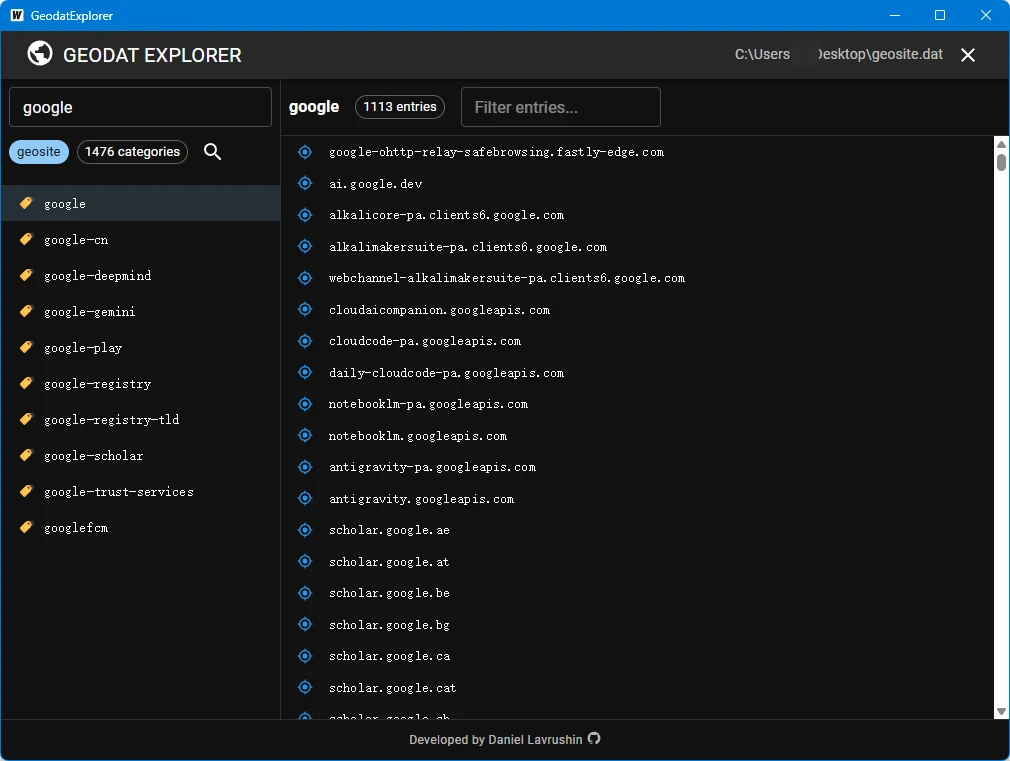Image resolution: width=1010 pixels, height=761 pixels.
Task: Click the tag icon beside google-play
Action: click(x=26, y=347)
